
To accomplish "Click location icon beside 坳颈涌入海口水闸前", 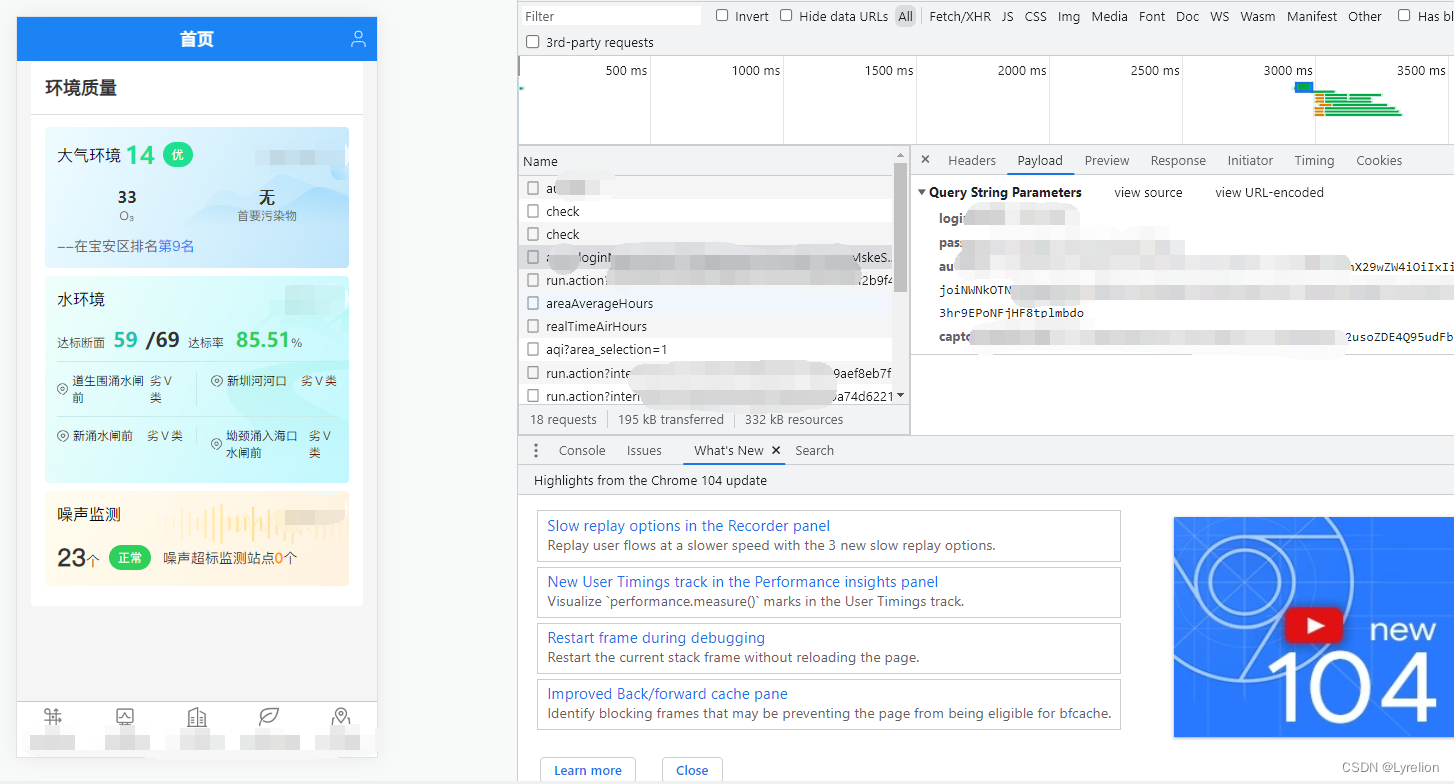I will click(216, 444).
